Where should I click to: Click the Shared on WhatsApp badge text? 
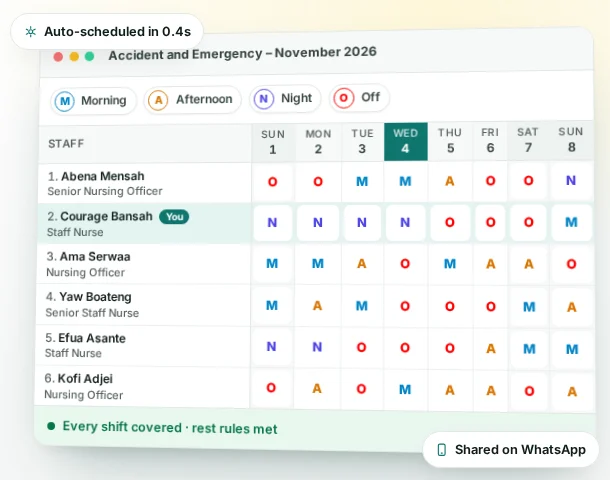click(x=520, y=450)
